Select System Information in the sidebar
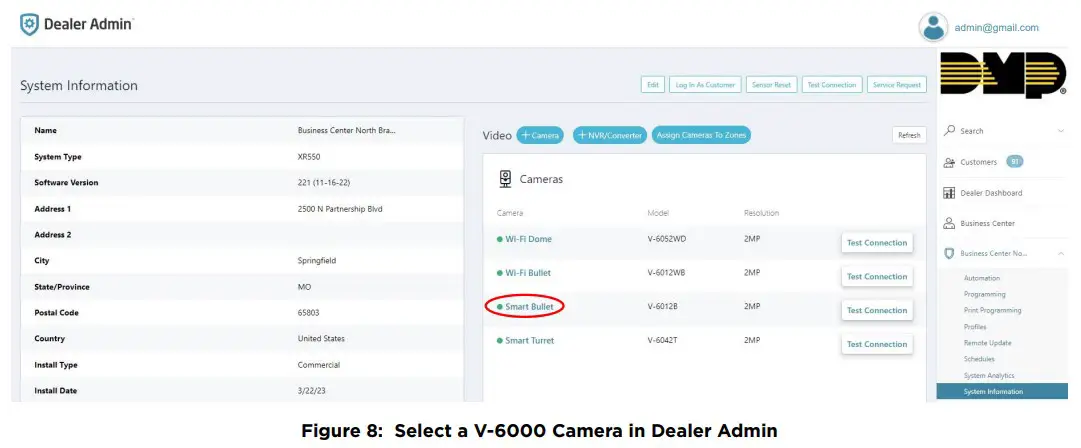Image resolution: width=1081 pixels, height=448 pixels. (x=1002, y=391)
